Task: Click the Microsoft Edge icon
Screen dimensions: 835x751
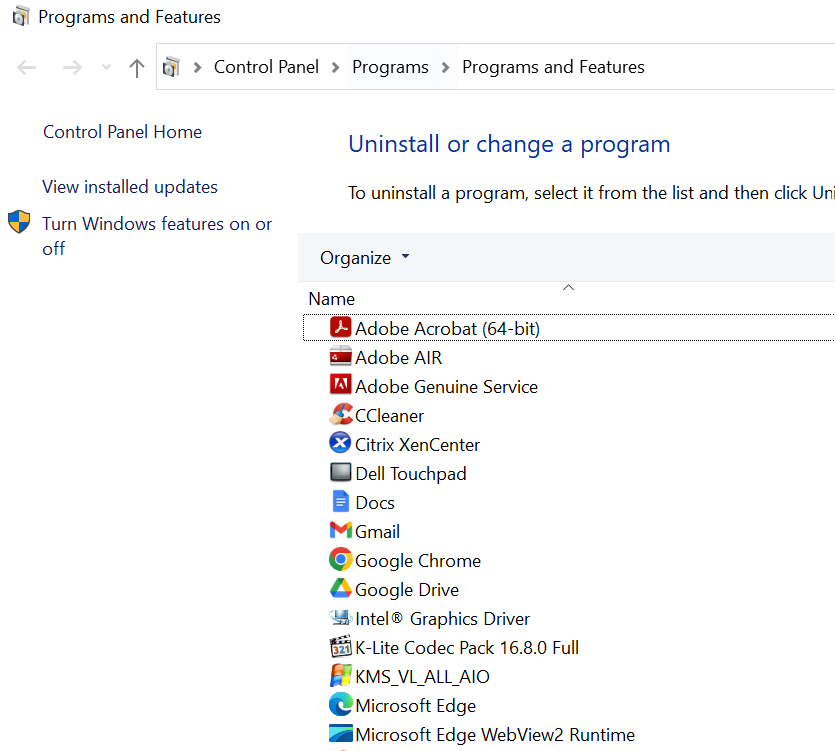Action: 340,705
